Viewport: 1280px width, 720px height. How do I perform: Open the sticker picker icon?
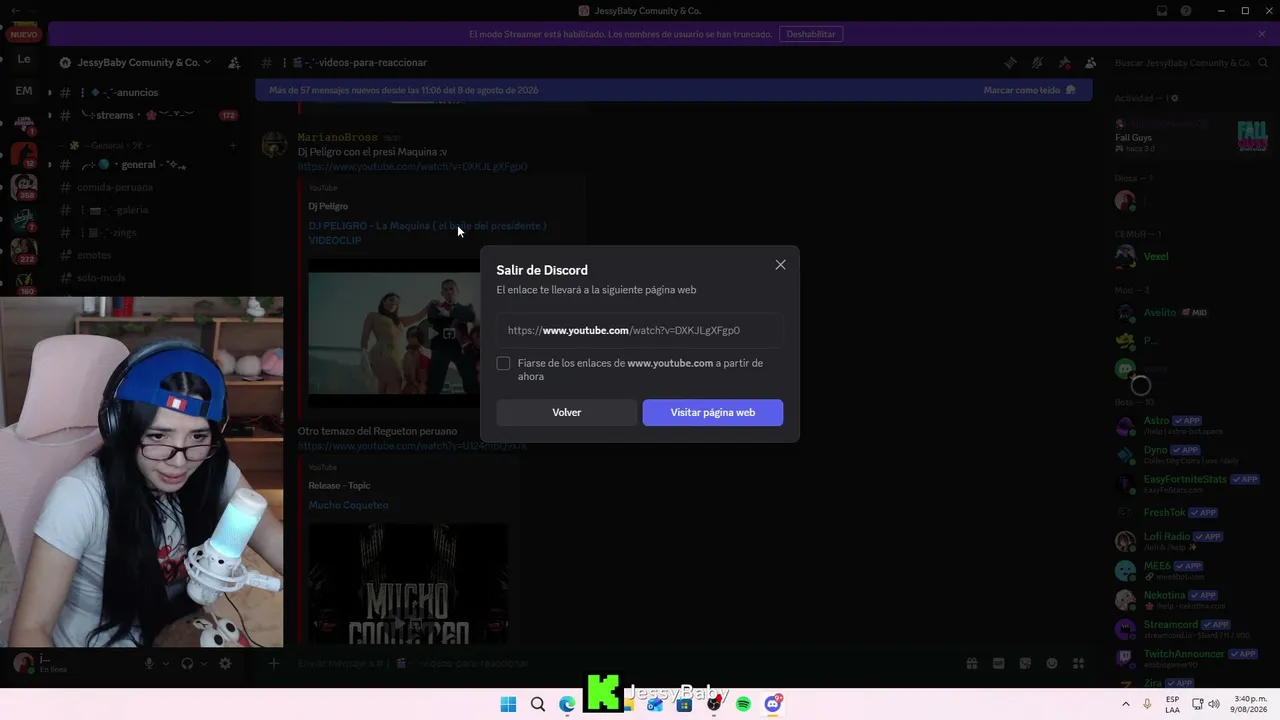pos(1025,663)
